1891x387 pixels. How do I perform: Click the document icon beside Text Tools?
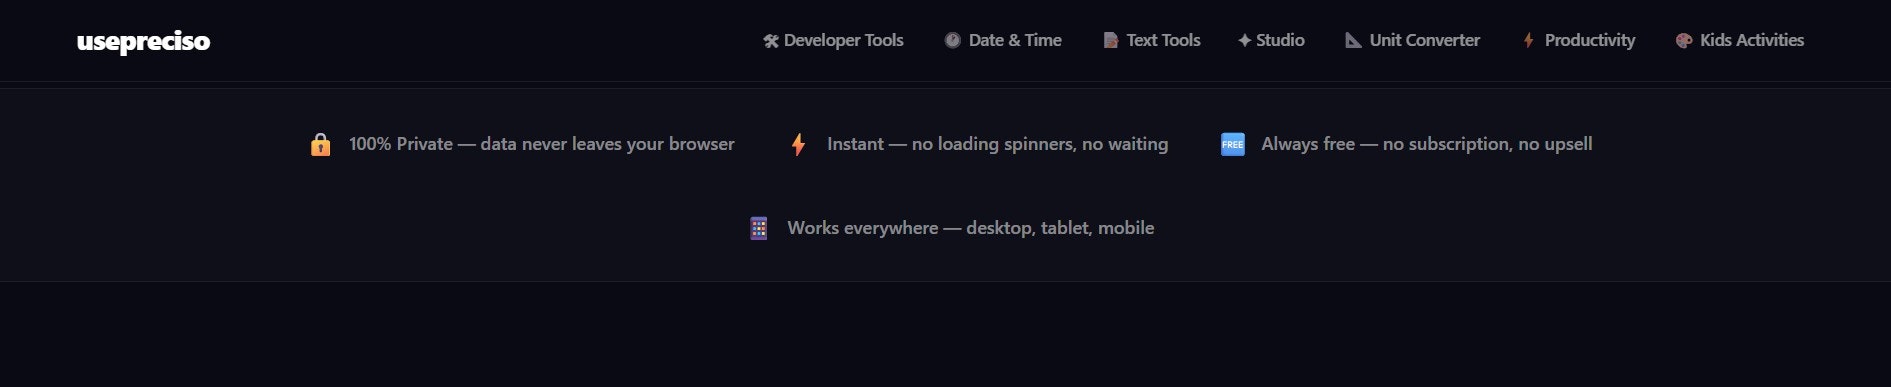1110,40
